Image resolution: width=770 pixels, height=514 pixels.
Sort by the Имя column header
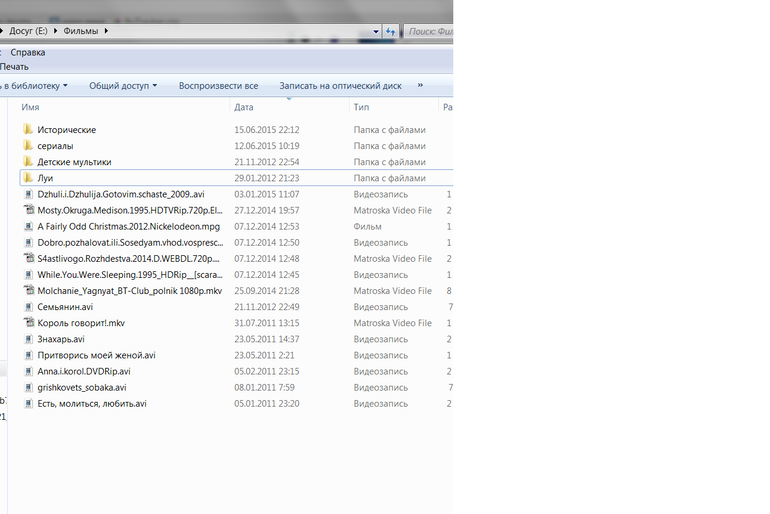click(x=30, y=107)
